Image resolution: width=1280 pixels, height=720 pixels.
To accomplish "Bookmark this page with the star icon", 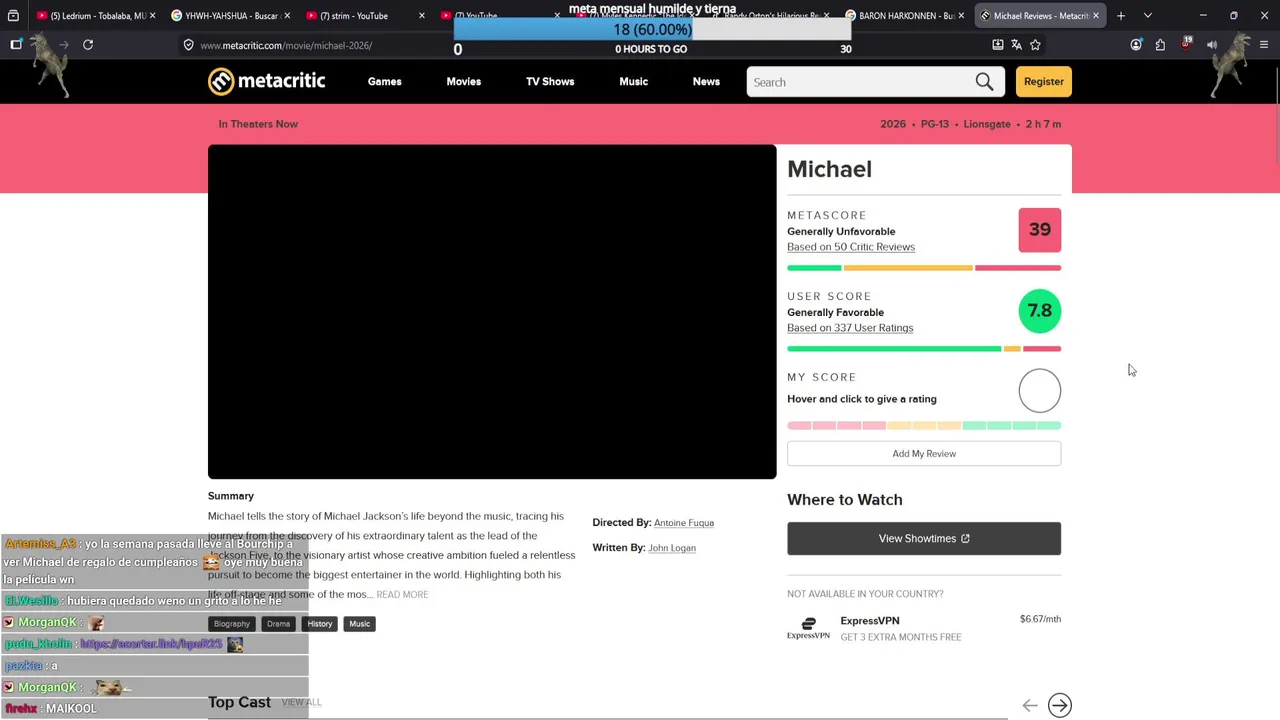I will (1035, 45).
